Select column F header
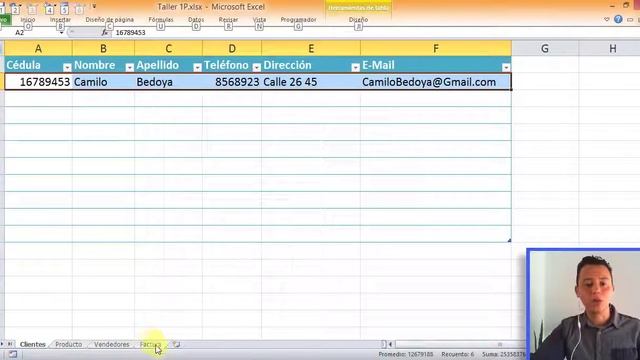Image resolution: width=640 pixels, height=360 pixels. [436, 49]
